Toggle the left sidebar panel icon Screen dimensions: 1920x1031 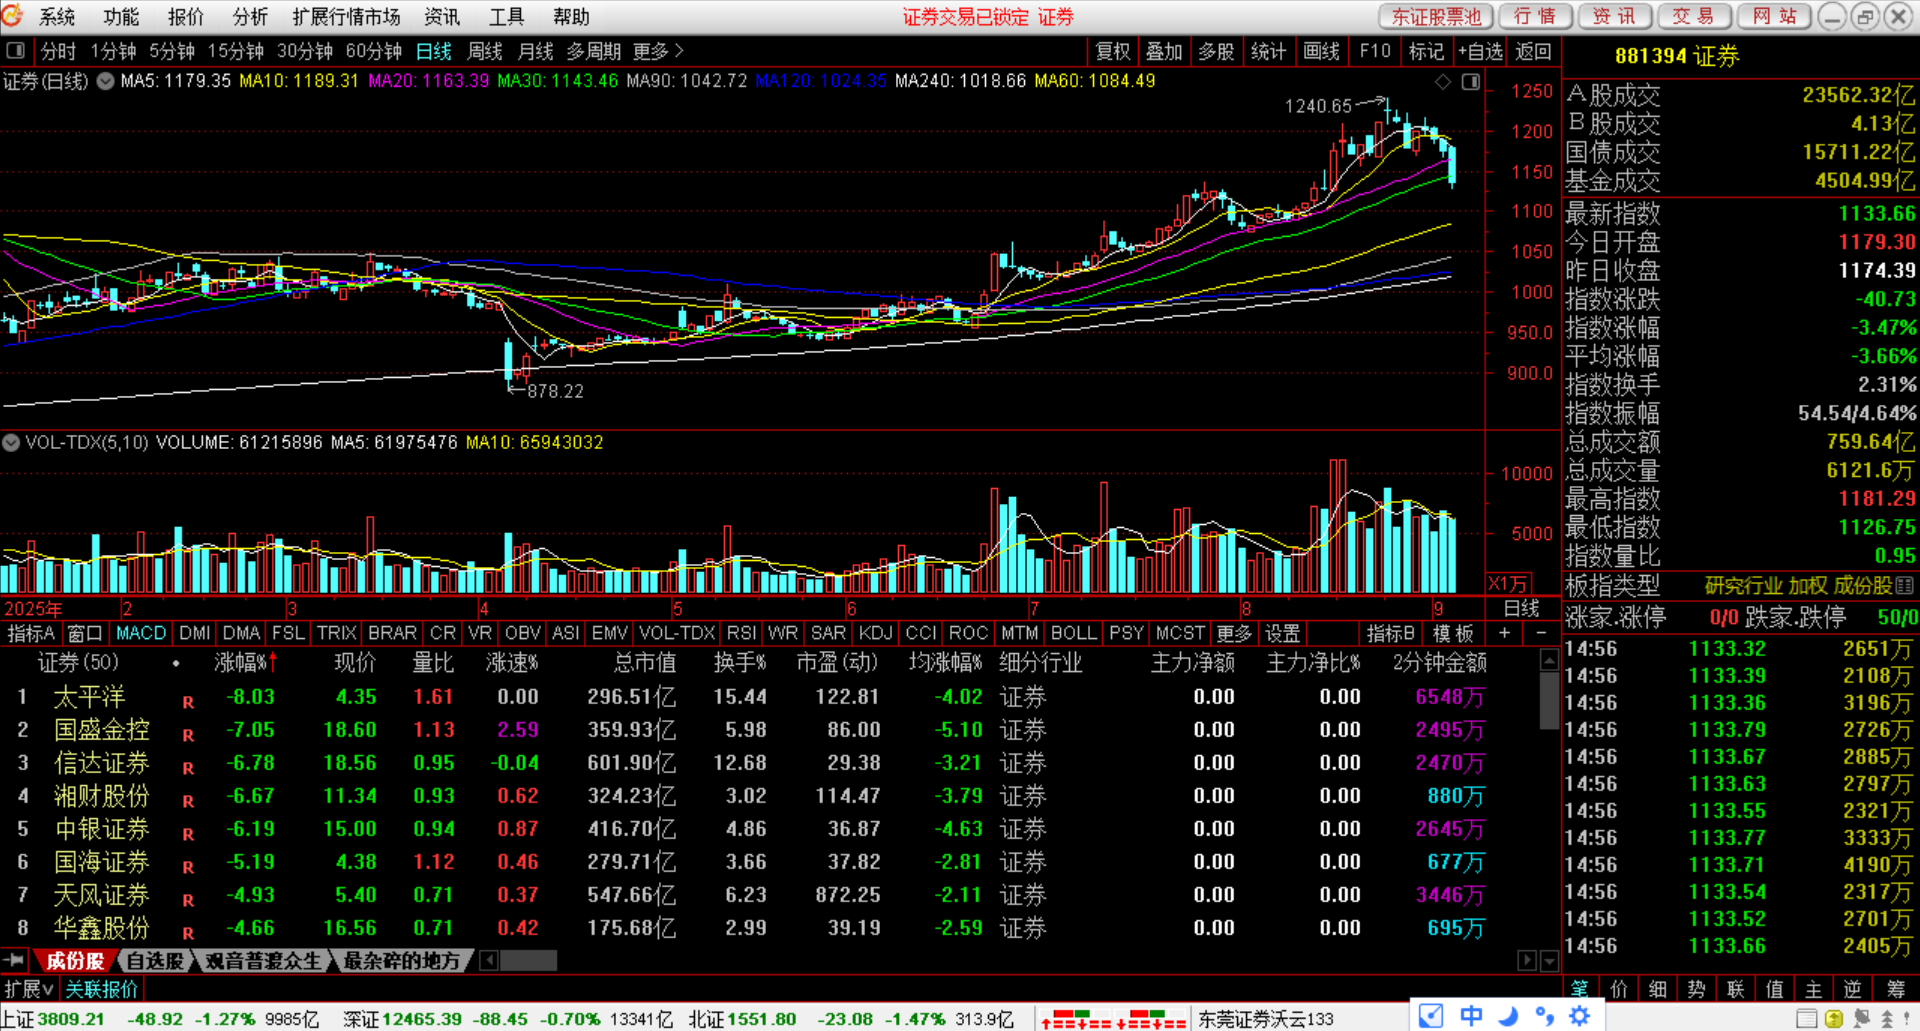click(x=15, y=51)
